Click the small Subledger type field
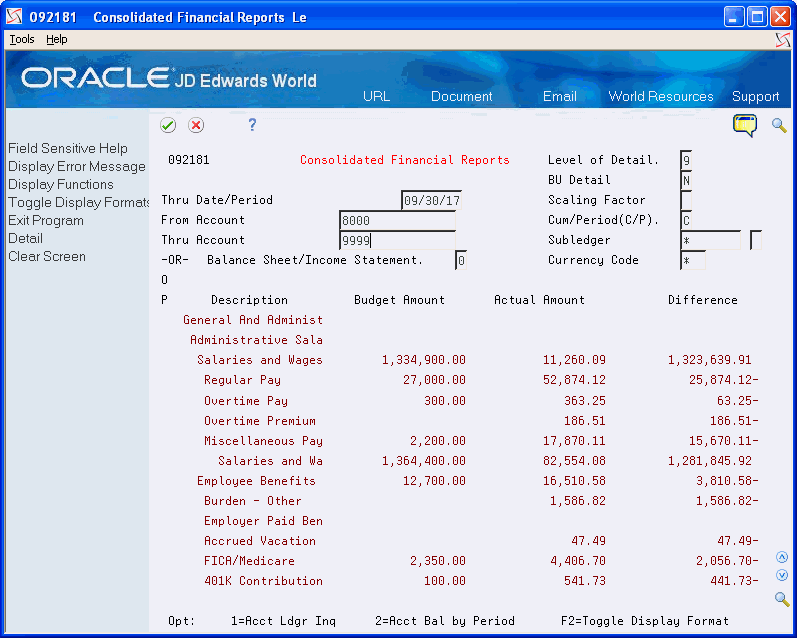This screenshot has height=638, width=797. click(x=756, y=240)
